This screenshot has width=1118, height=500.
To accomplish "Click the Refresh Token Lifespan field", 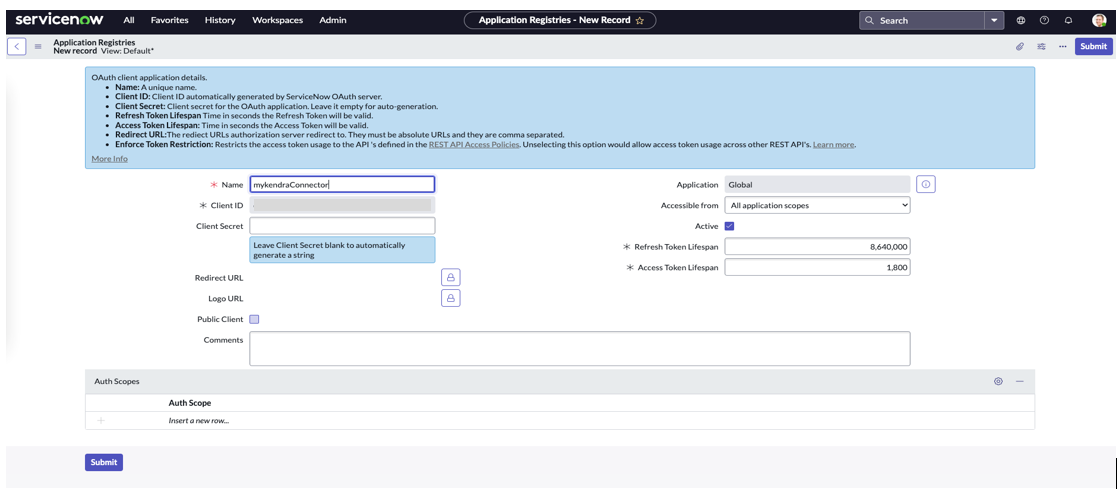I will click(817, 247).
